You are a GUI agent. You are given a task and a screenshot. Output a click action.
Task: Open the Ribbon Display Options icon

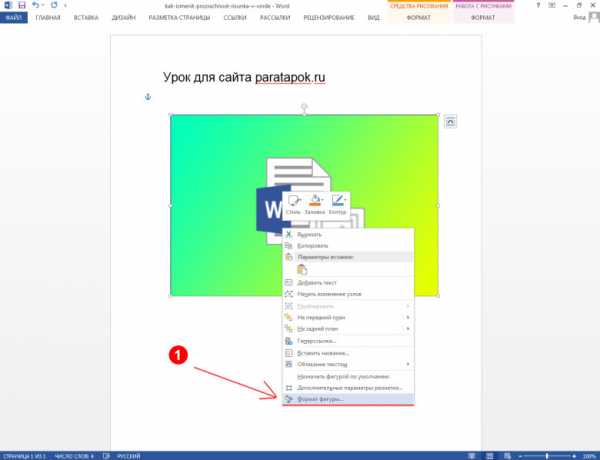(552, 5)
